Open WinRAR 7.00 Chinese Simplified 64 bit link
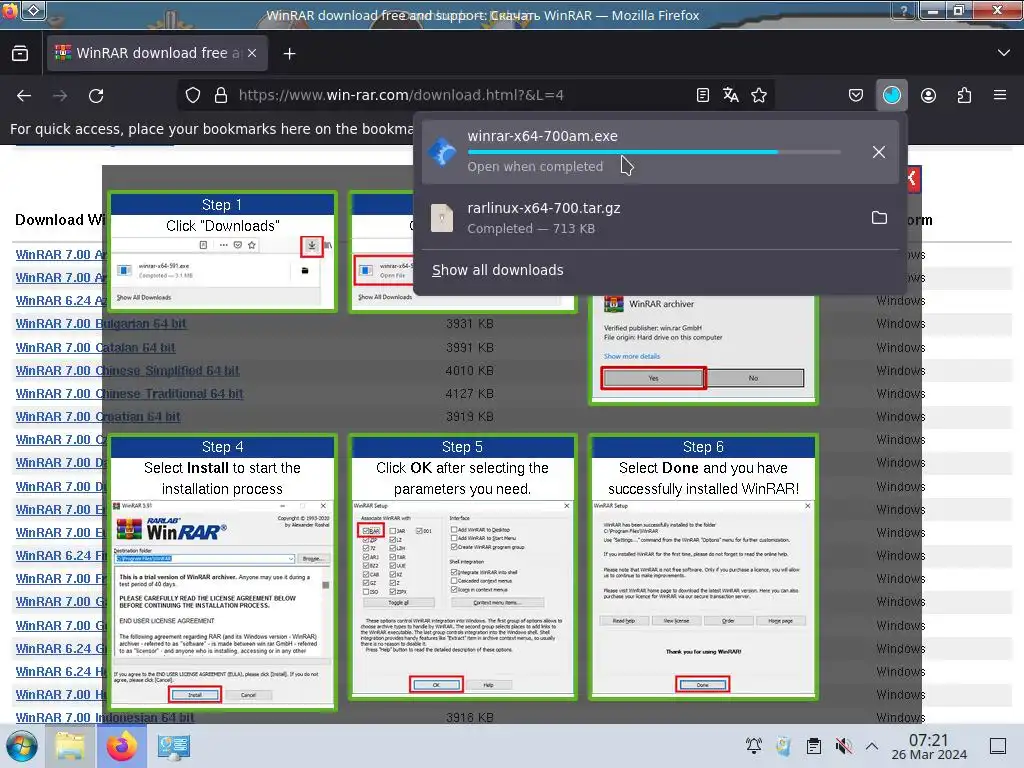The width and height of the screenshot is (1024, 768). click(x=127, y=370)
